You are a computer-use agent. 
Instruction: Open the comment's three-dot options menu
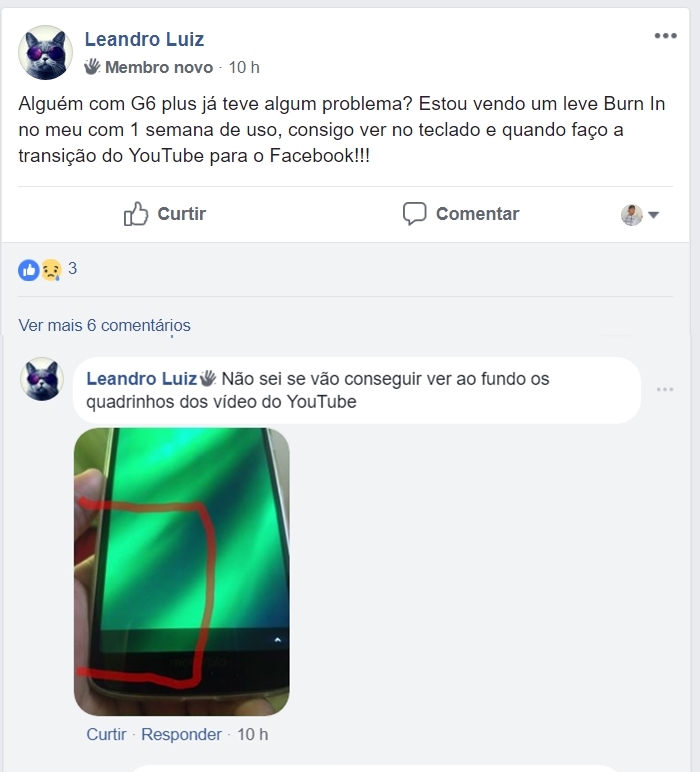click(x=665, y=389)
